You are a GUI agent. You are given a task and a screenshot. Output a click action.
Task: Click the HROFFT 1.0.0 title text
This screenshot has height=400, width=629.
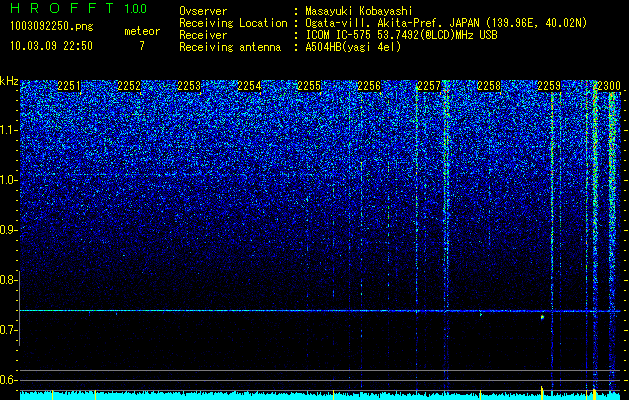[78, 8]
